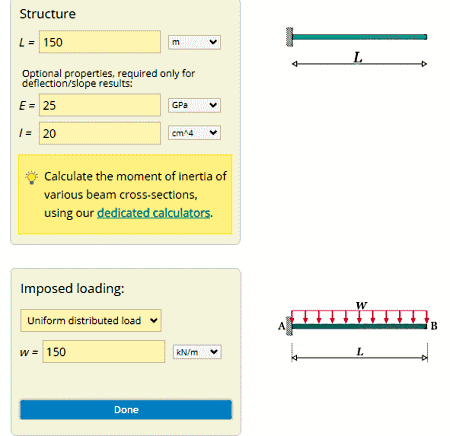Viewport: 450px width, 436px height.
Task: Expand the Uniform distributed load type selector
Action: pyautogui.click(x=91, y=320)
